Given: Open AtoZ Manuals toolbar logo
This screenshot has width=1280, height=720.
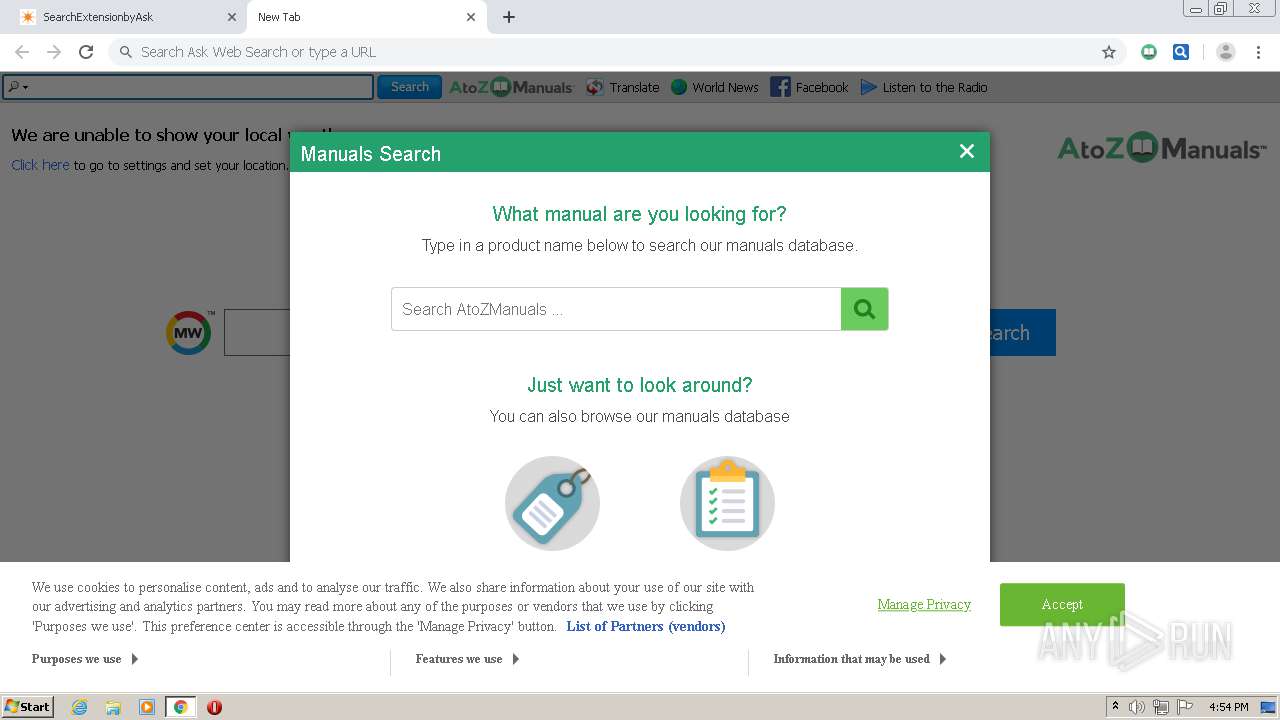Looking at the screenshot, I should click(x=510, y=87).
